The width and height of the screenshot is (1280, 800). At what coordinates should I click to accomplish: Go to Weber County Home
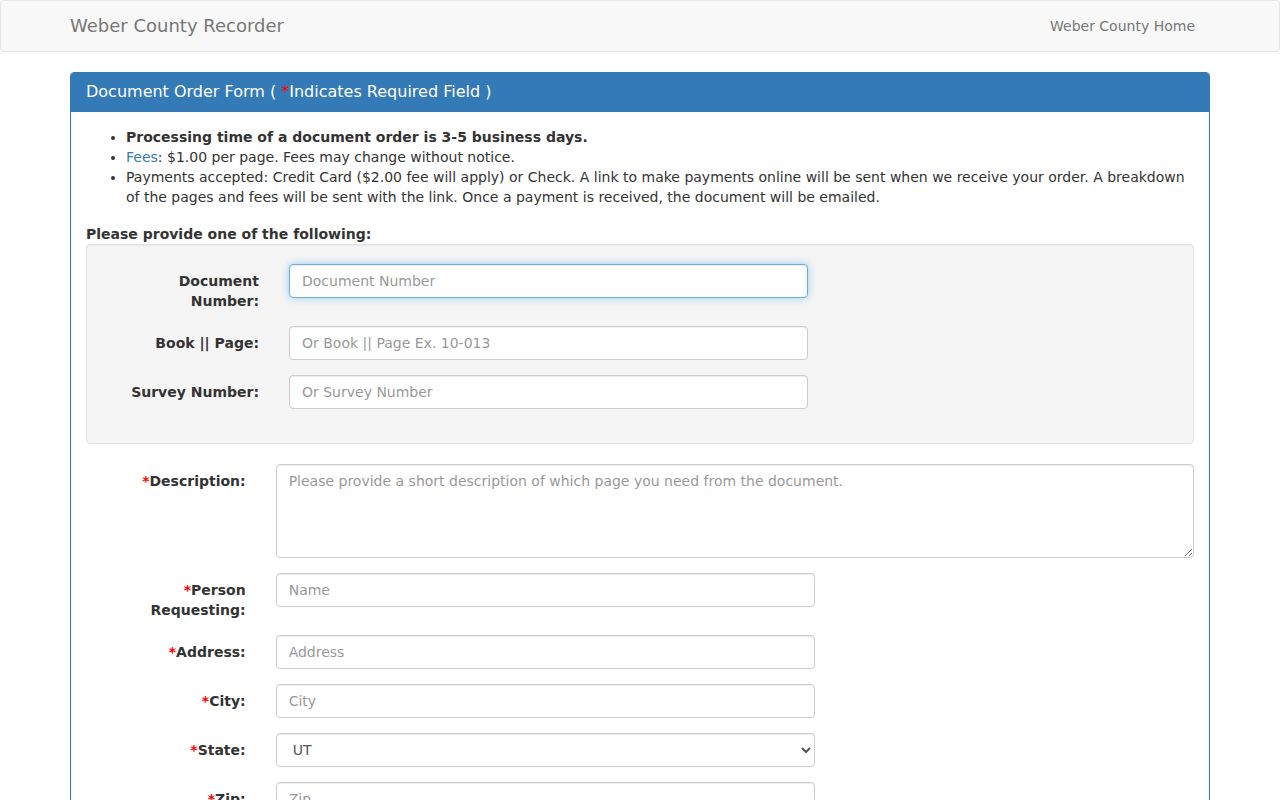point(1122,26)
